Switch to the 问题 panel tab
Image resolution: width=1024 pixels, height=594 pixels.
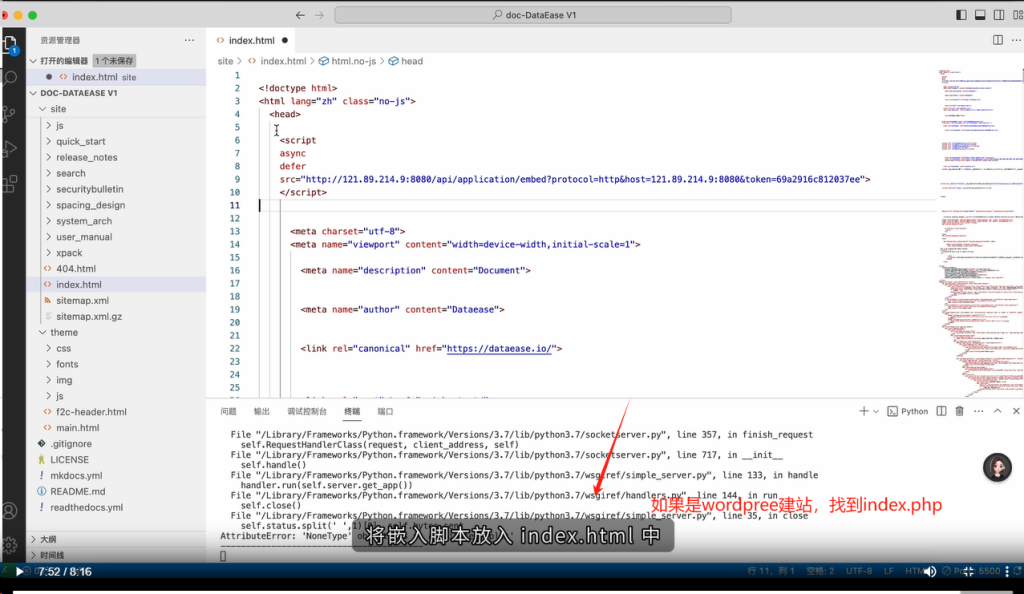click(x=229, y=411)
